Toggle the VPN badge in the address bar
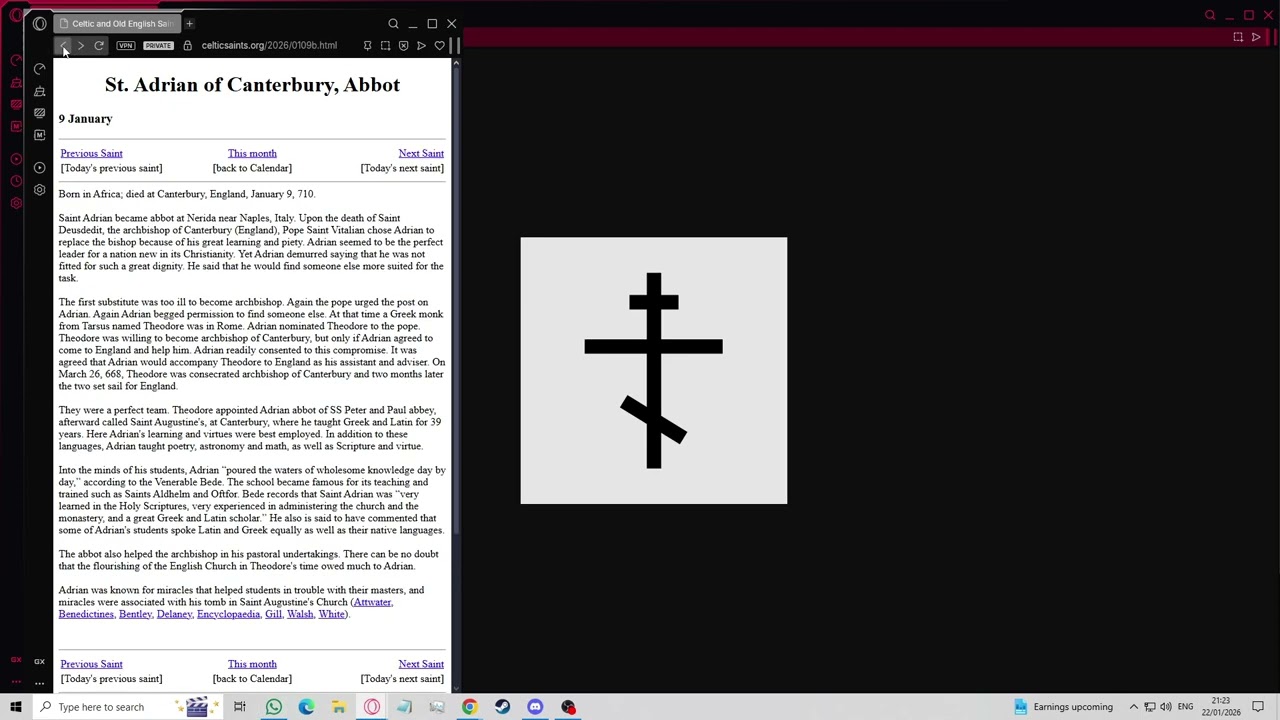Screen dimensions: 1280x720 click(125, 45)
